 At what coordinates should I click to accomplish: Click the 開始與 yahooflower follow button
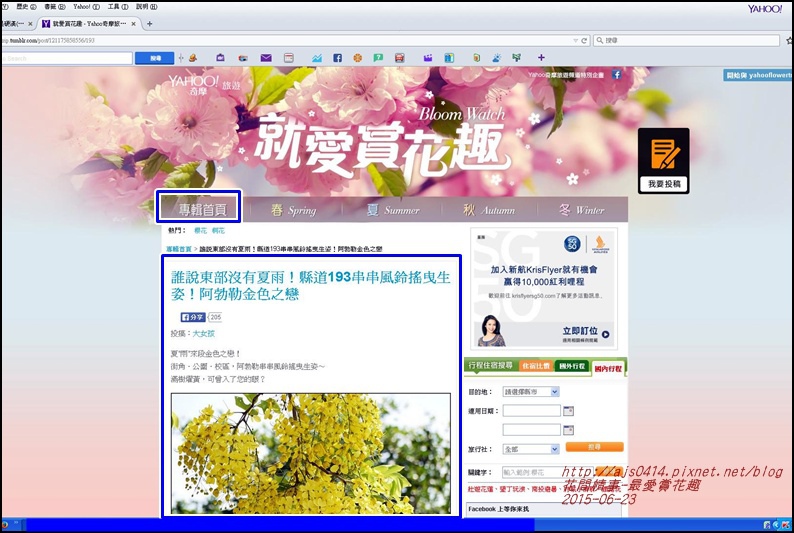pyautogui.click(x=758, y=75)
